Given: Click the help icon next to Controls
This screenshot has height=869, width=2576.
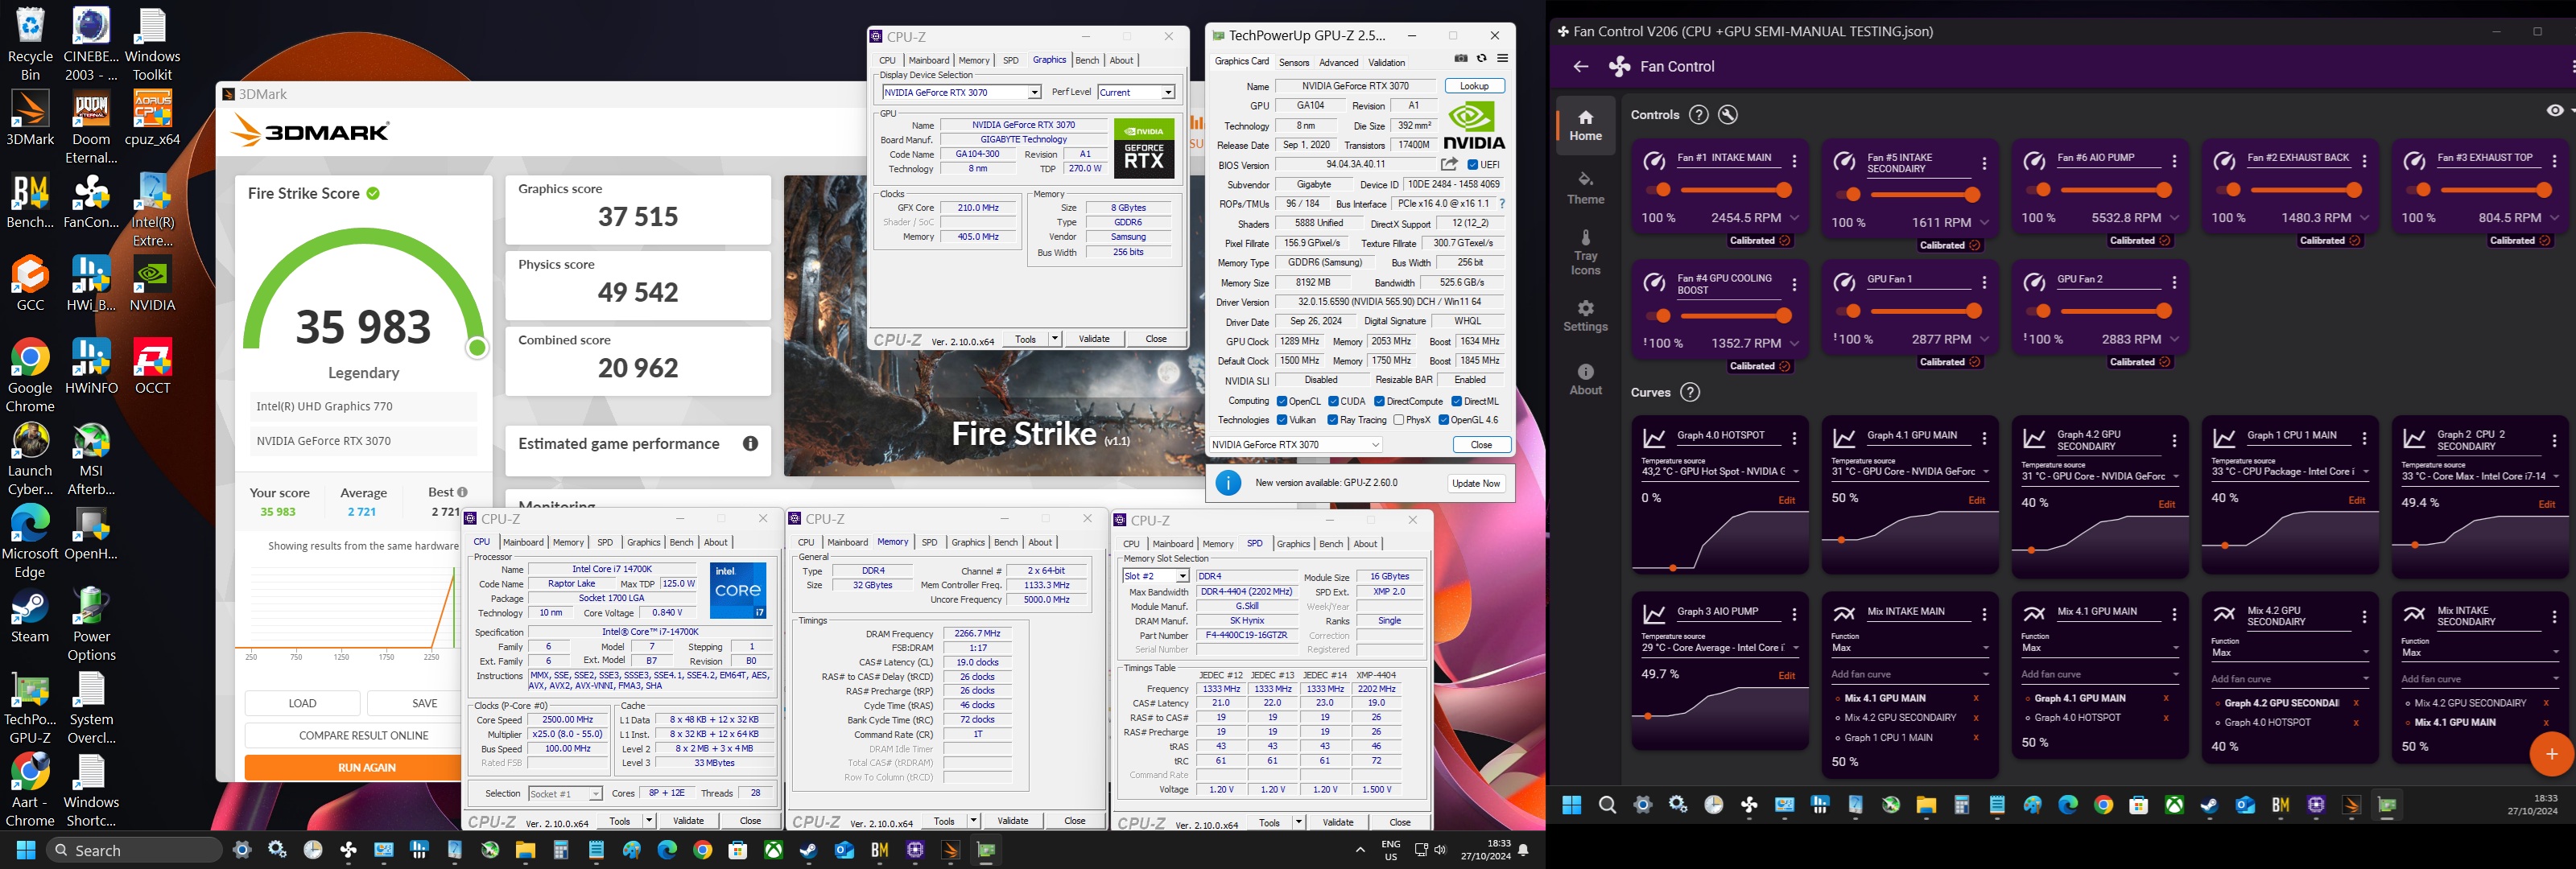Looking at the screenshot, I should pos(1698,115).
